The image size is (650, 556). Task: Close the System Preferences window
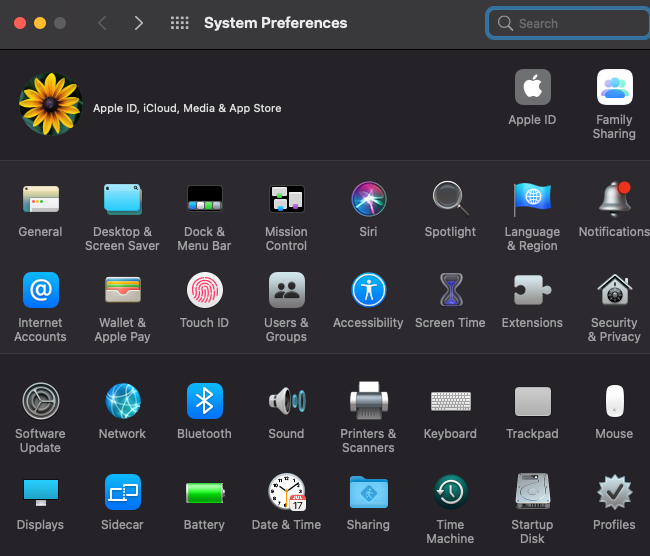20,23
